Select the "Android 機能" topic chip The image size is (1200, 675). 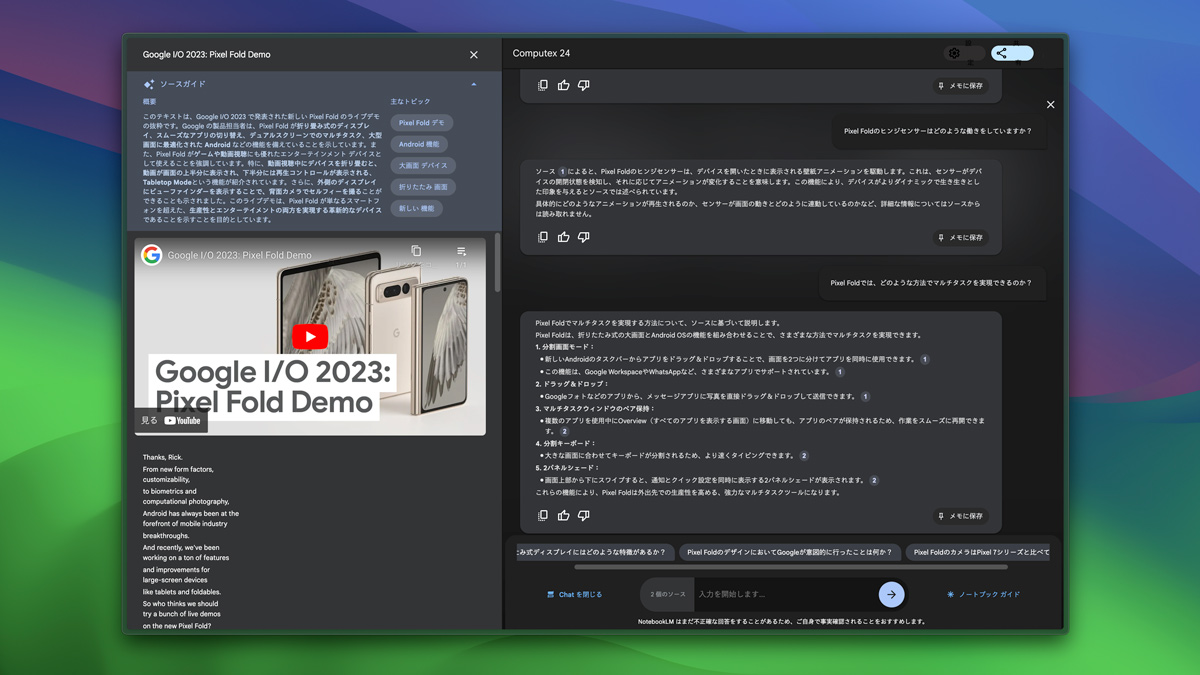click(x=419, y=144)
